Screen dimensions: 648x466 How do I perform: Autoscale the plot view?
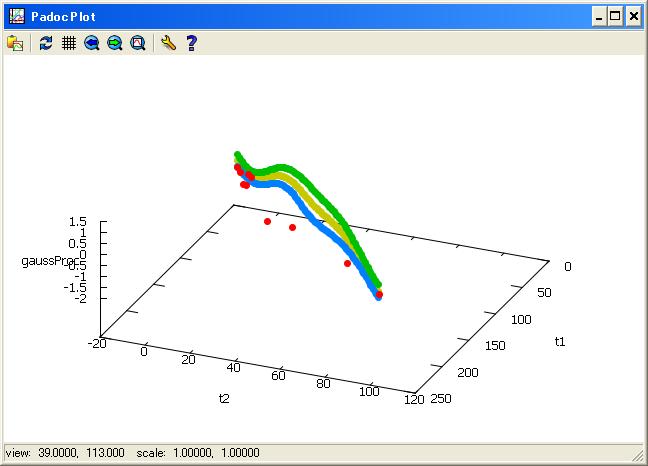pyautogui.click(x=138, y=43)
